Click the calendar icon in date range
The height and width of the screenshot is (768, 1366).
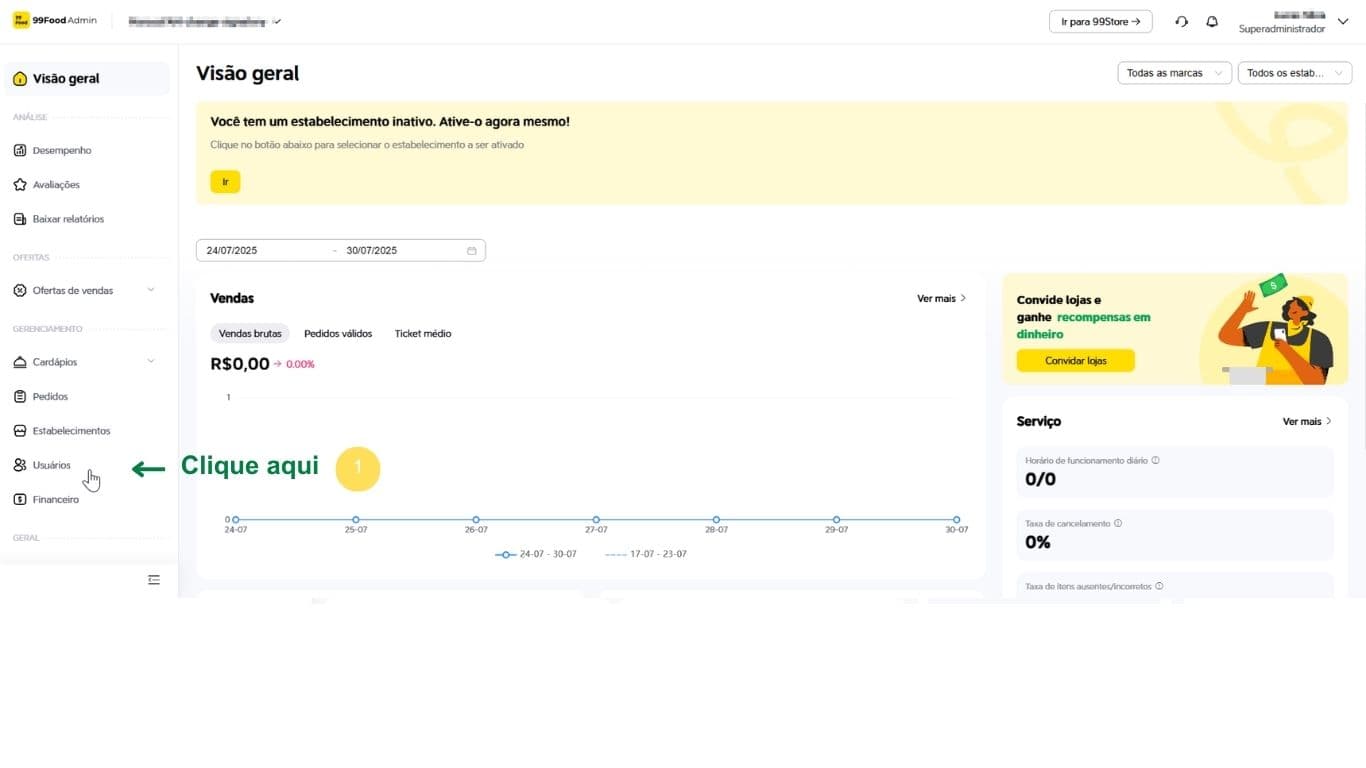tap(472, 251)
